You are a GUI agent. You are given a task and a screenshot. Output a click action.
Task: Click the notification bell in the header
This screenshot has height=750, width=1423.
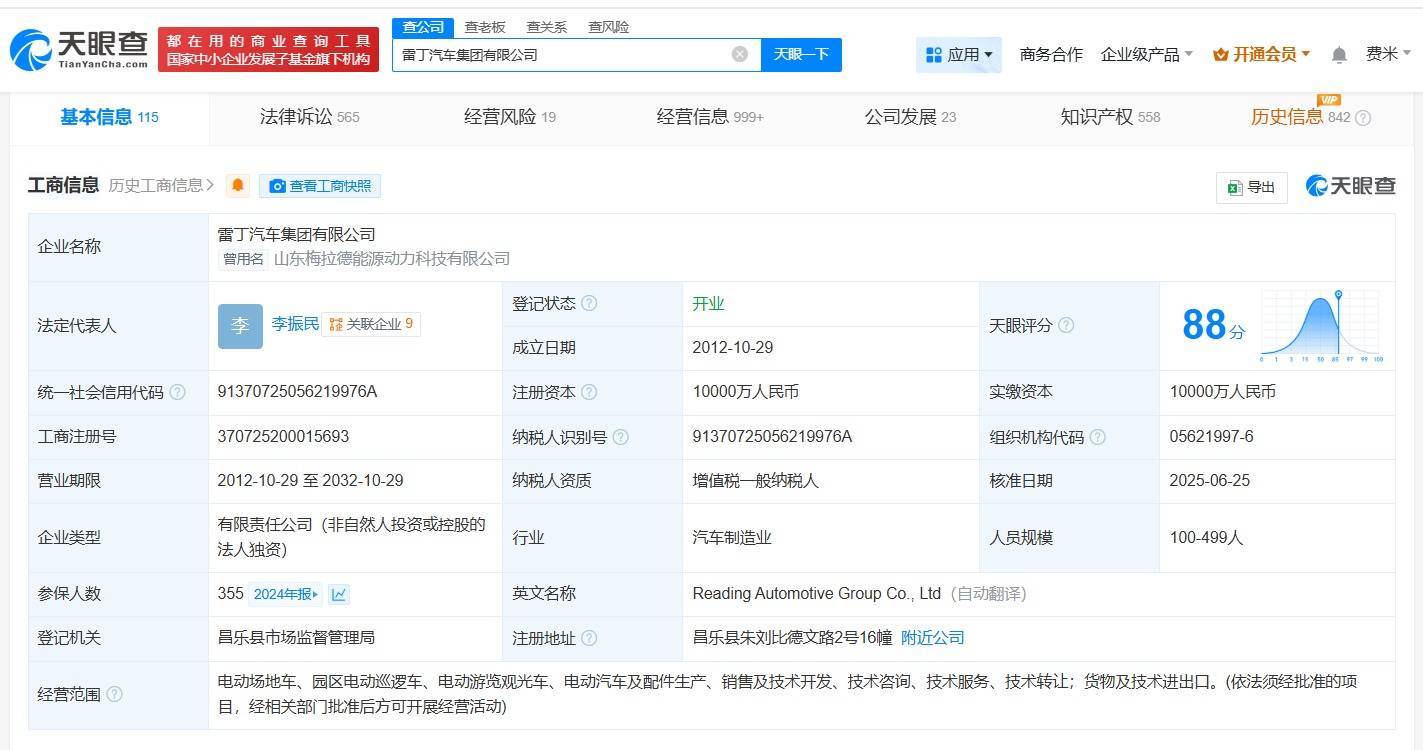coord(1339,54)
